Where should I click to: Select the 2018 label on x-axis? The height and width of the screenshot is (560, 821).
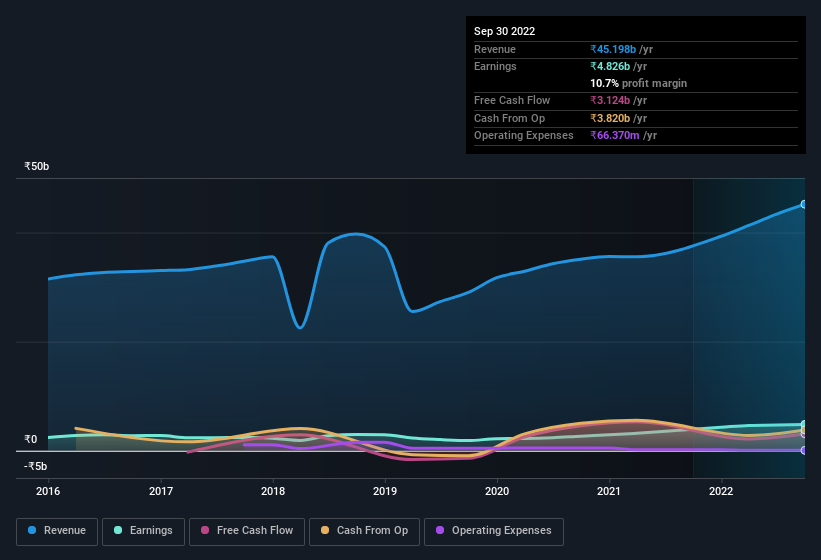pyautogui.click(x=273, y=491)
